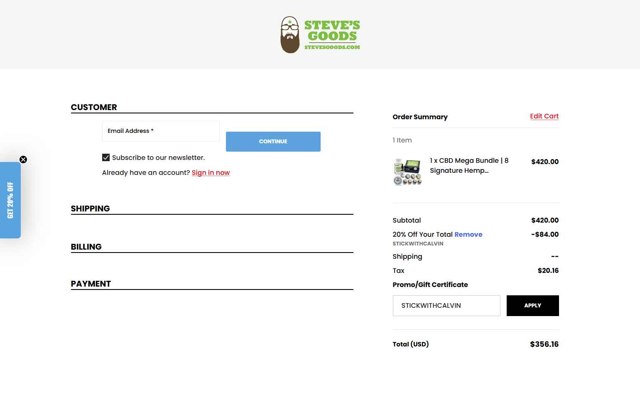Click the 20% Off Your Total text

pos(422,235)
